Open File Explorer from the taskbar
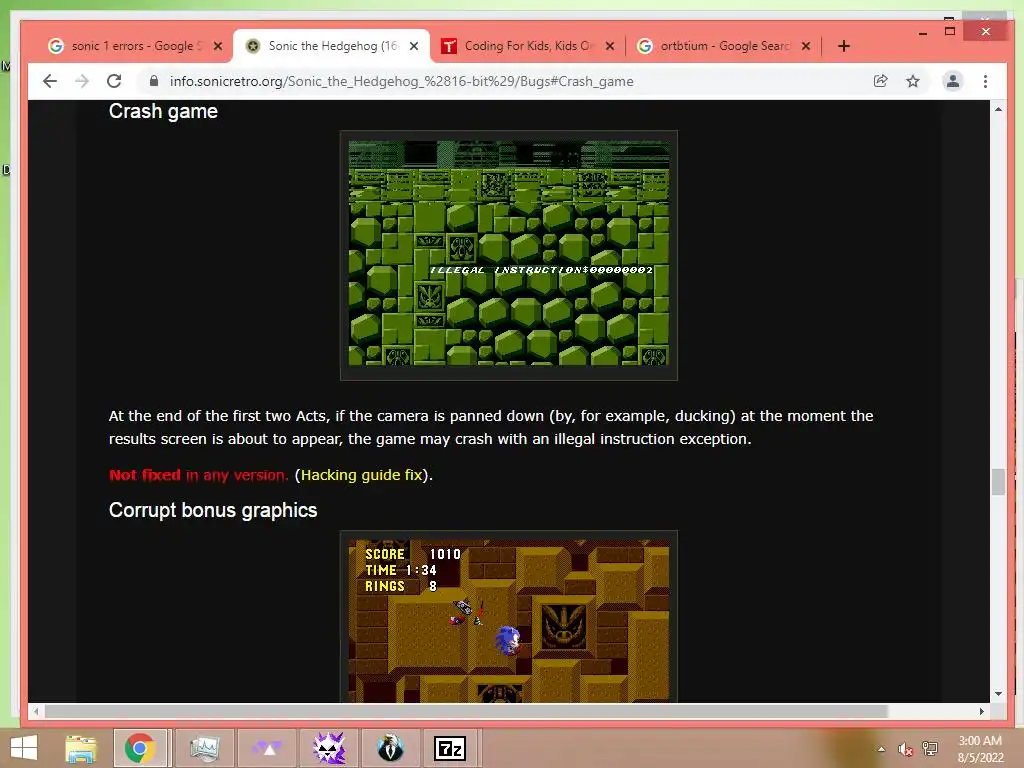This screenshot has height=768, width=1024. tap(81, 748)
